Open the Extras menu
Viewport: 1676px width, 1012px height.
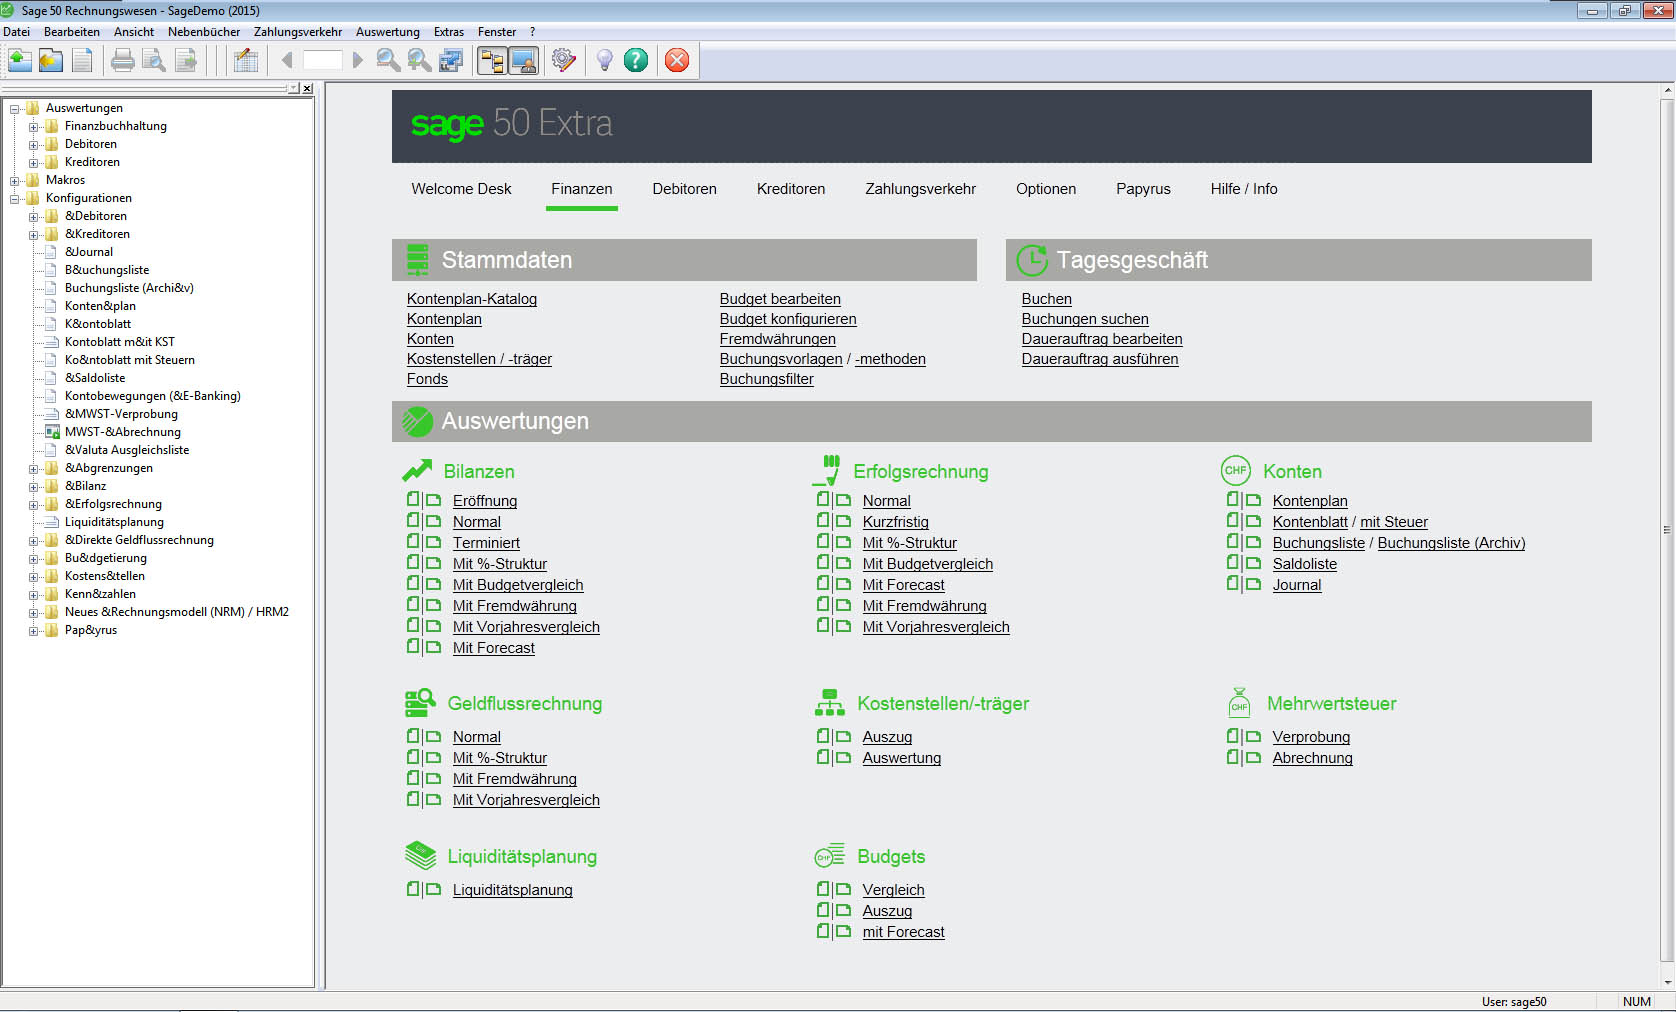pyautogui.click(x=448, y=32)
